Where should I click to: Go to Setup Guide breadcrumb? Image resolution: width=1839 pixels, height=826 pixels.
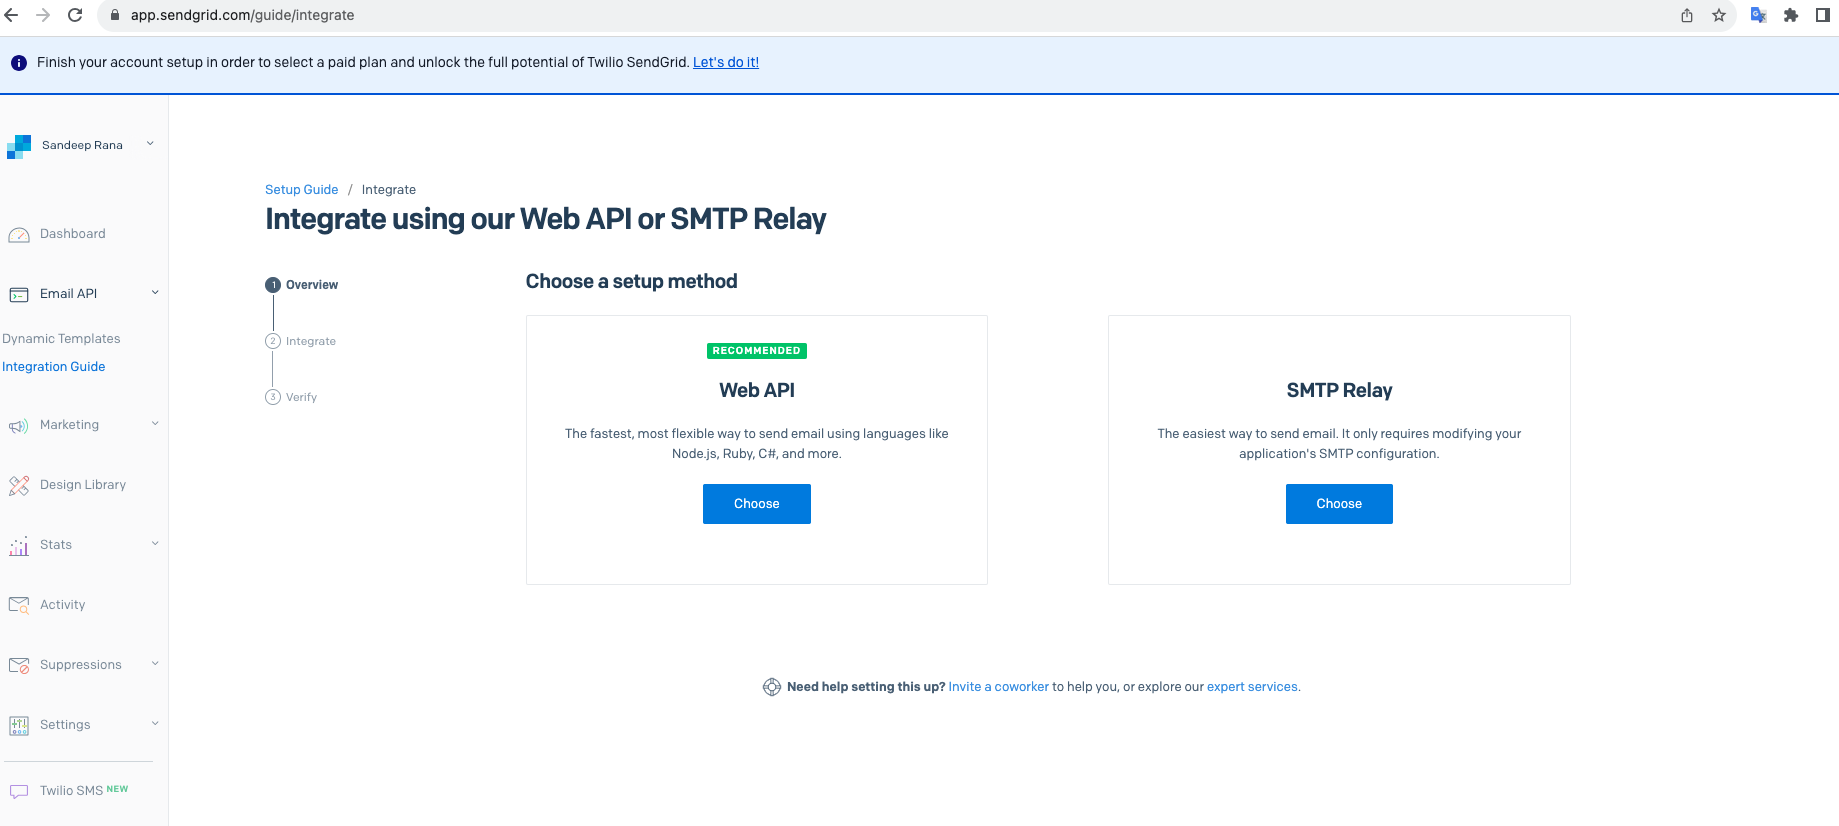click(x=301, y=190)
